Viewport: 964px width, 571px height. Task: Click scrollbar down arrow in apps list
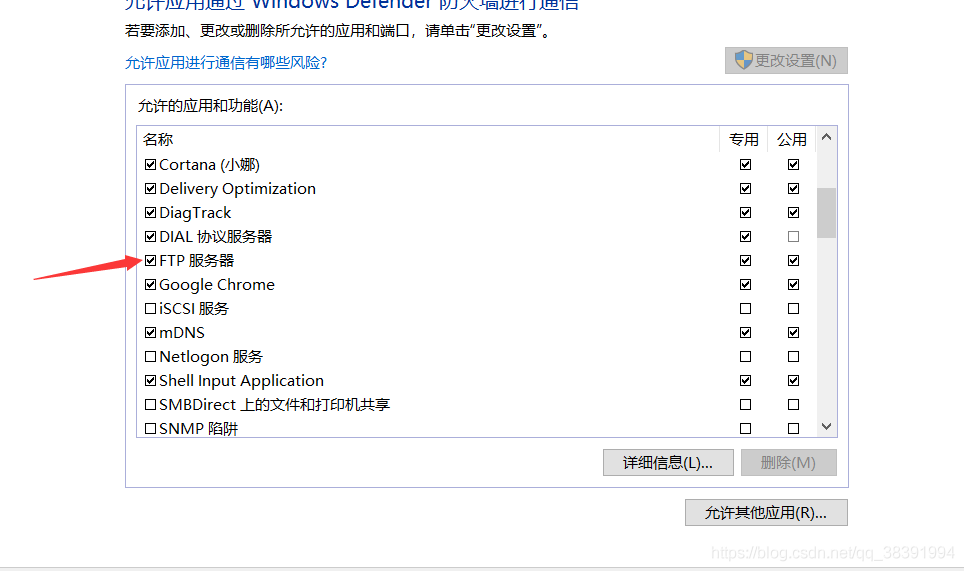click(826, 427)
